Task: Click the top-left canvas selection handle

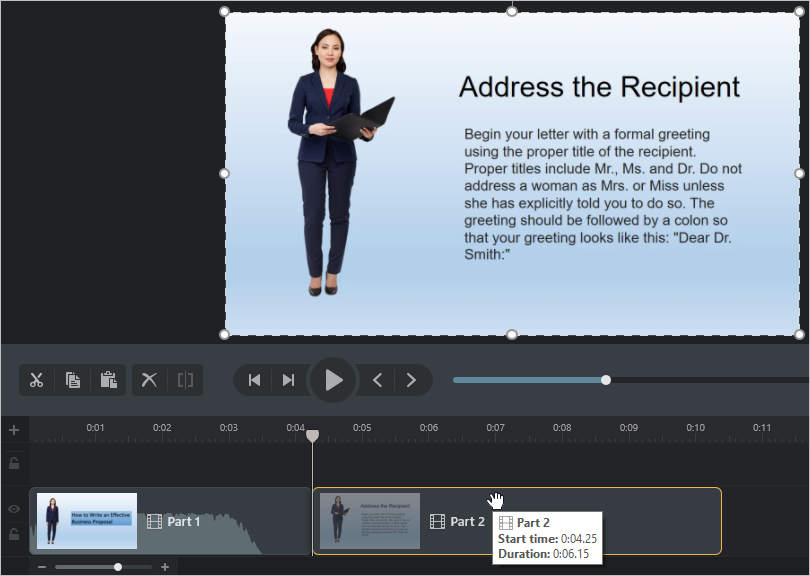Action: point(224,11)
